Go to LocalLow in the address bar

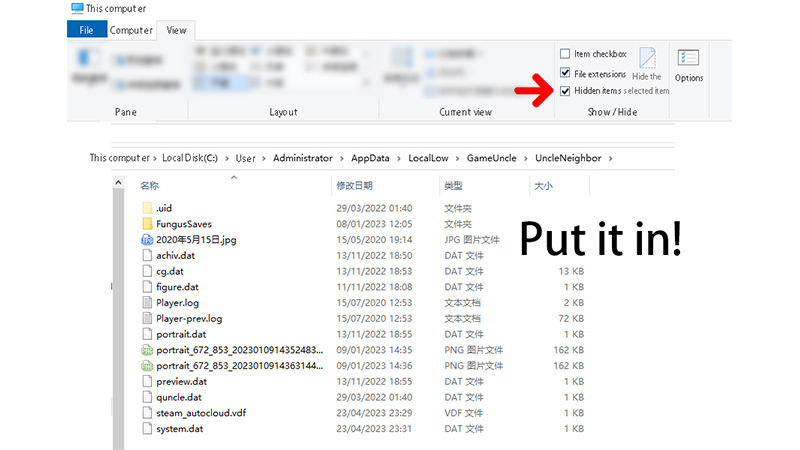(x=428, y=158)
